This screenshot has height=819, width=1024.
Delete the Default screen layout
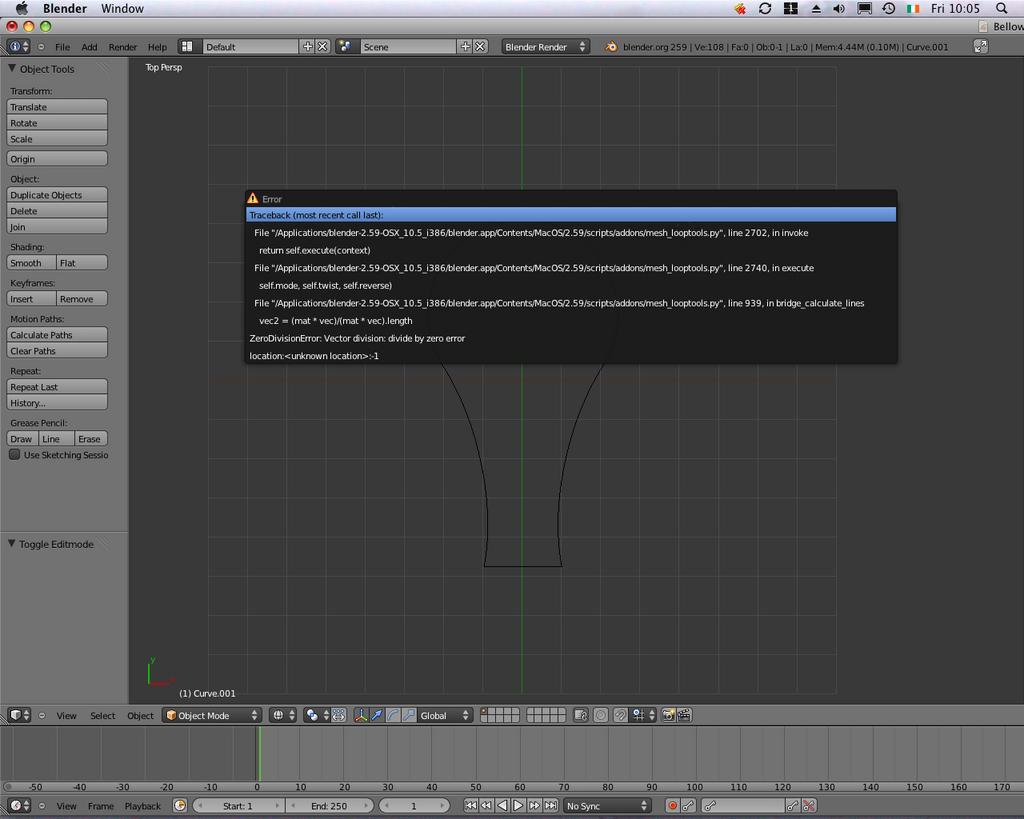pos(323,46)
